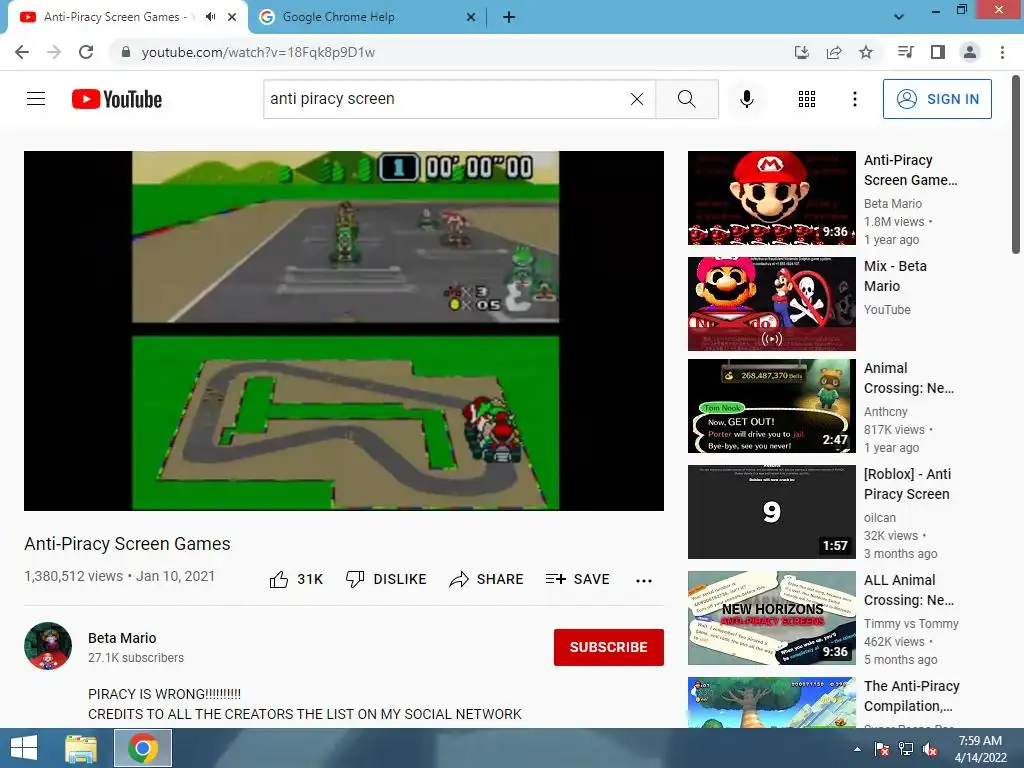This screenshot has width=1024, height=768.
Task: Go forward with browser forward arrow
Action: [x=54, y=52]
